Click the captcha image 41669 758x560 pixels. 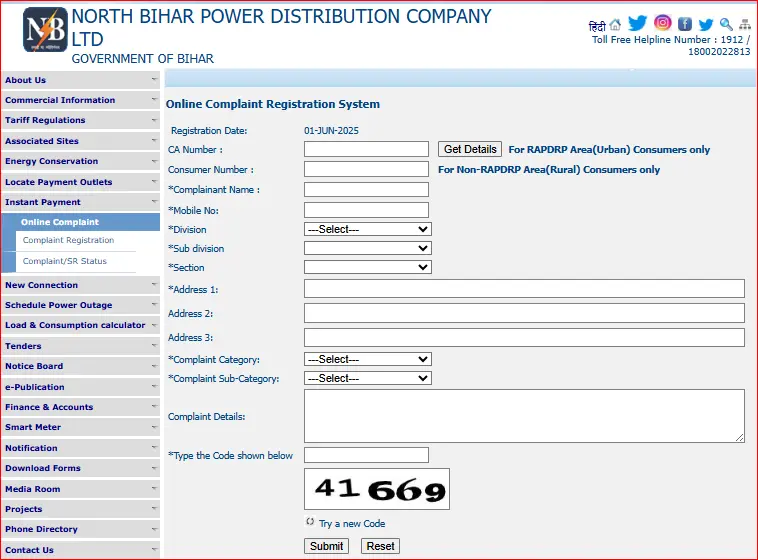tap(377, 489)
